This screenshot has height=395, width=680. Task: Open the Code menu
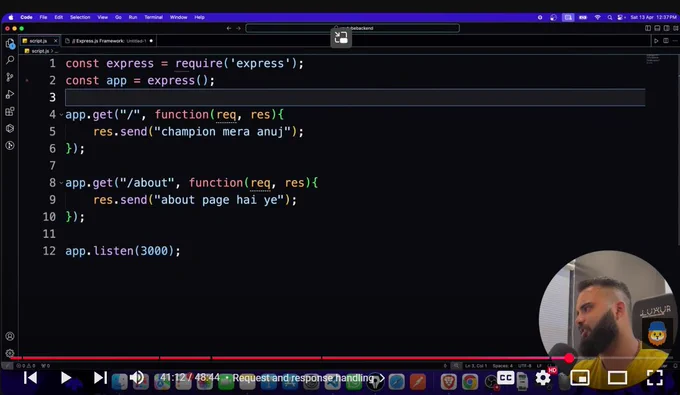click(x=26, y=17)
